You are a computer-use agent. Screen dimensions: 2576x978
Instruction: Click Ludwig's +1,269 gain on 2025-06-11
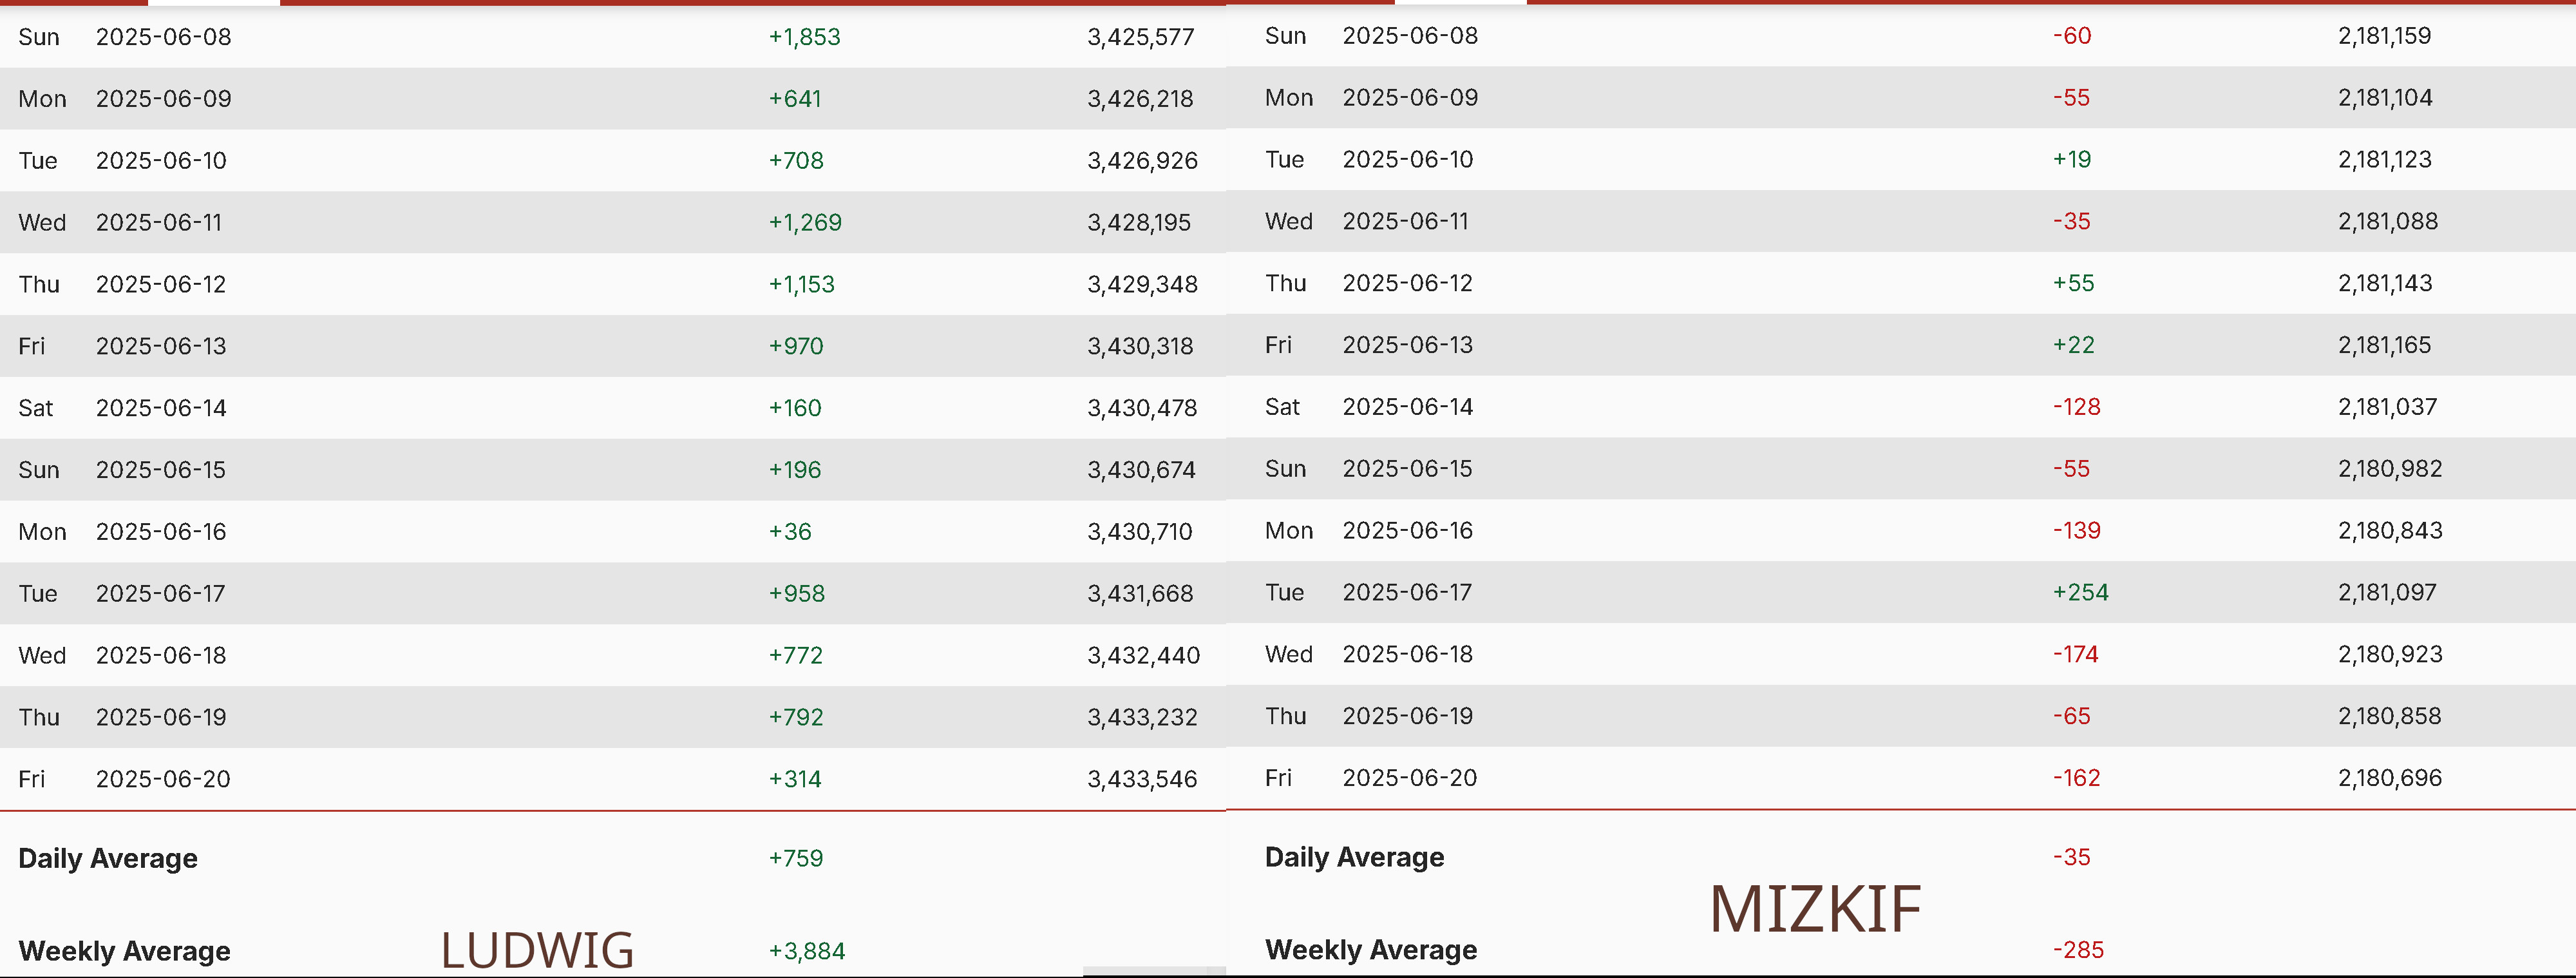click(x=805, y=223)
